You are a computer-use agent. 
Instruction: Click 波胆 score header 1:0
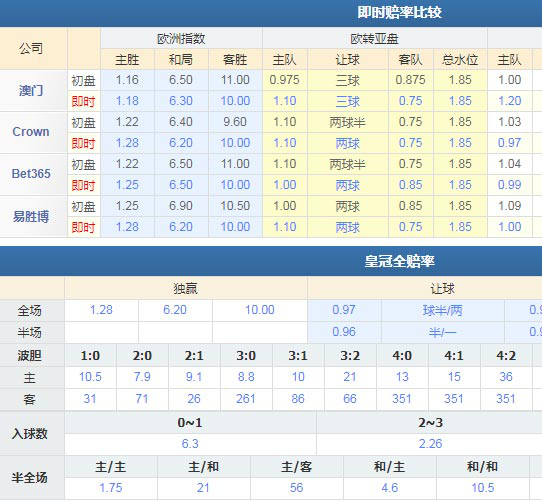click(x=90, y=355)
